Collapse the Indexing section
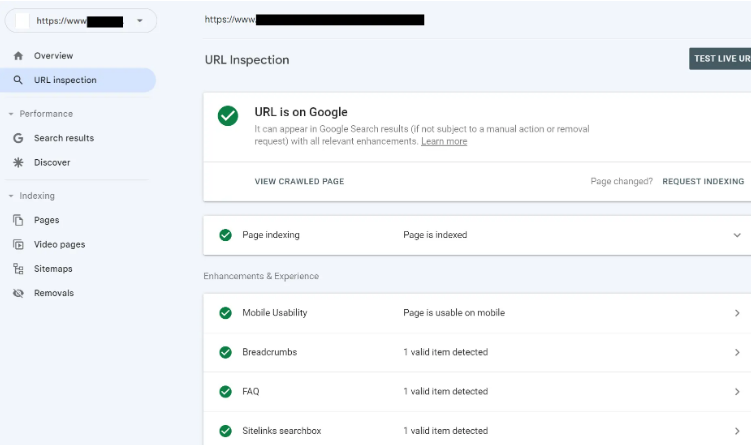751x445 pixels. 10,196
